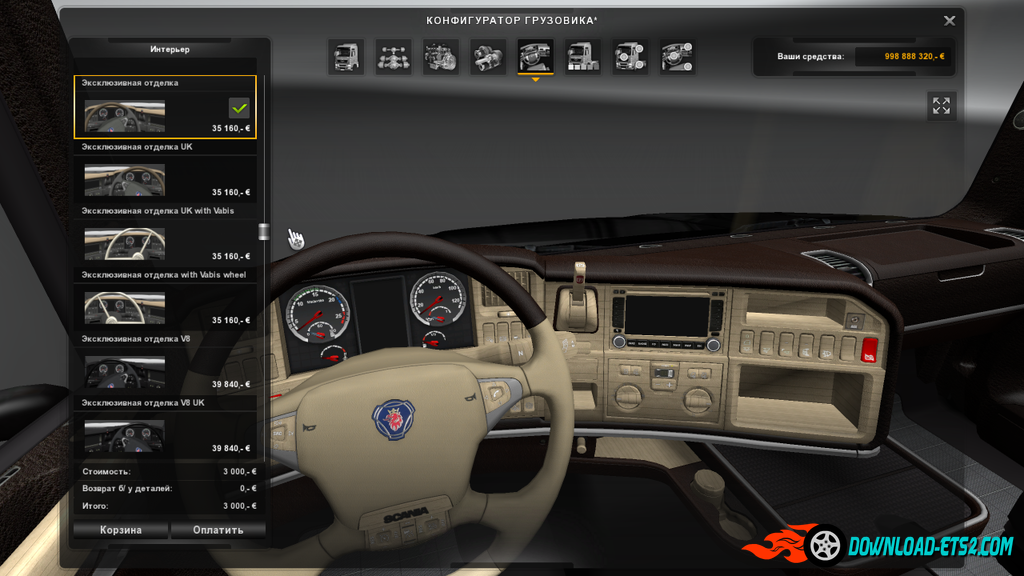Click the interior list scrollbar handle
Image resolution: width=1024 pixels, height=576 pixels.
click(264, 231)
